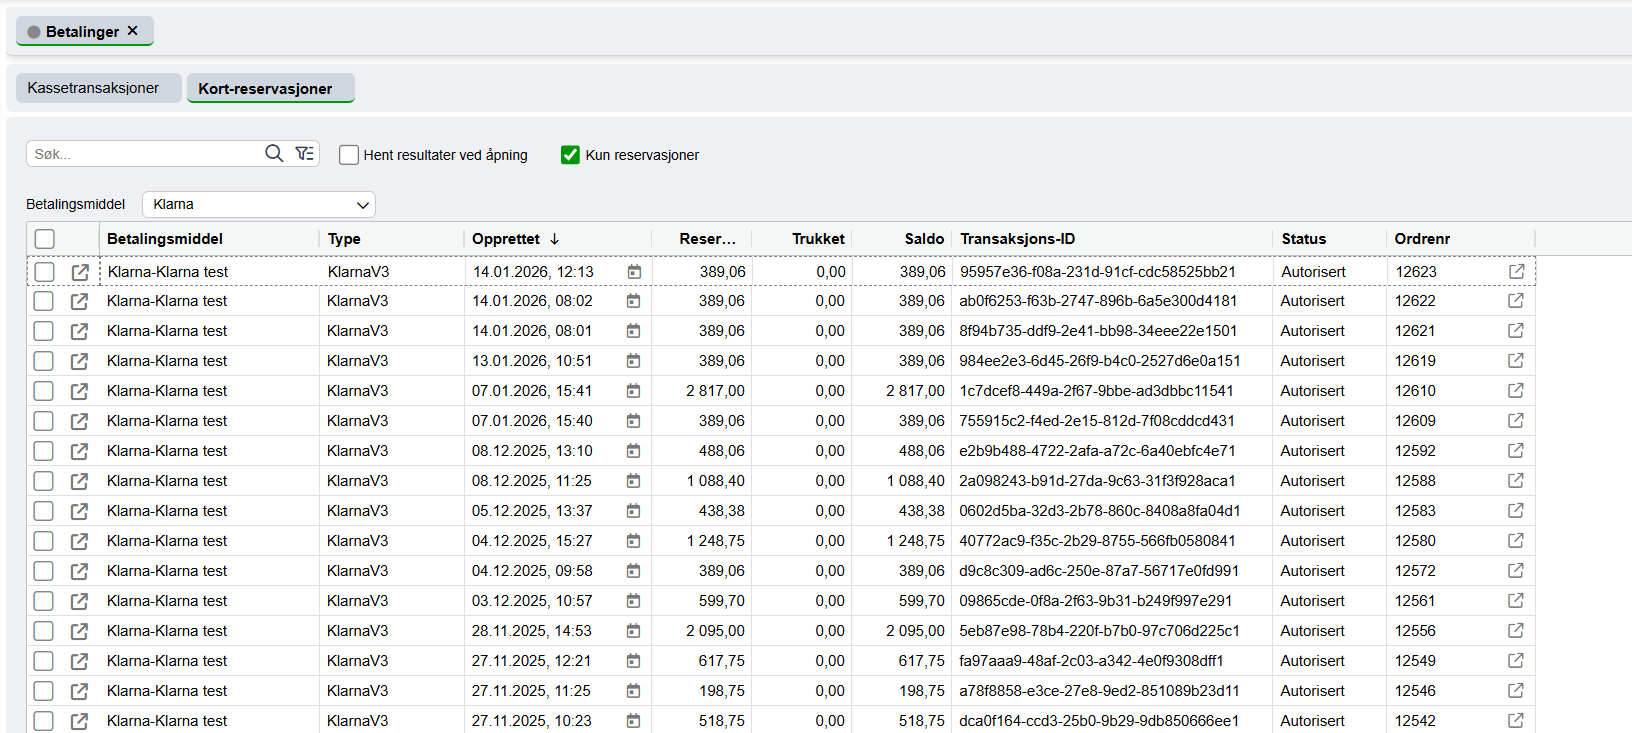Open left link icon on order 12621 row
Image resolution: width=1632 pixels, height=733 pixels.
(x=79, y=331)
